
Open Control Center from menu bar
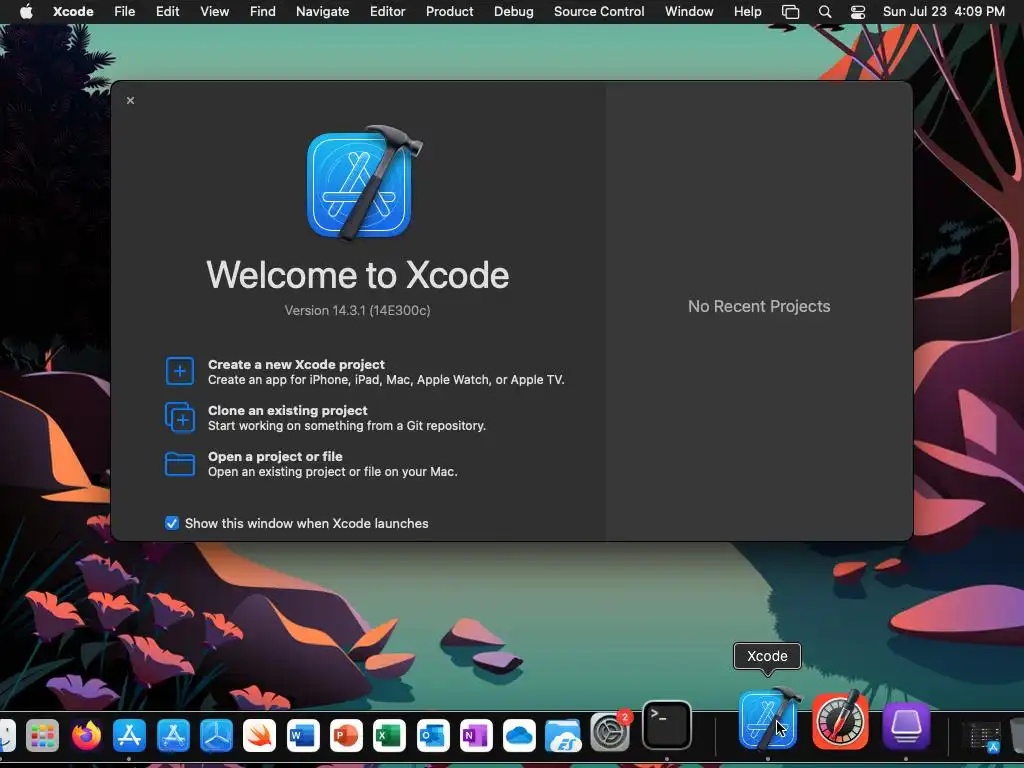pyautogui.click(x=857, y=12)
